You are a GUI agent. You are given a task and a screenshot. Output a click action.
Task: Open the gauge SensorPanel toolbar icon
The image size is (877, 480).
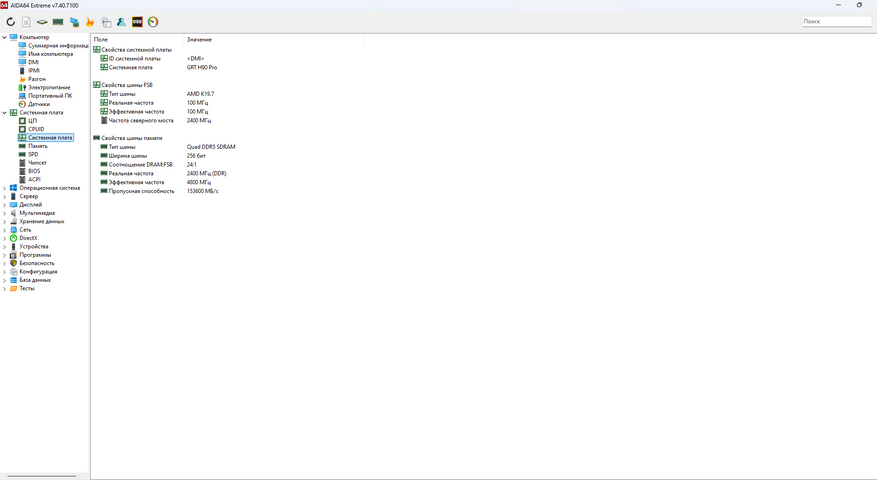pos(153,22)
